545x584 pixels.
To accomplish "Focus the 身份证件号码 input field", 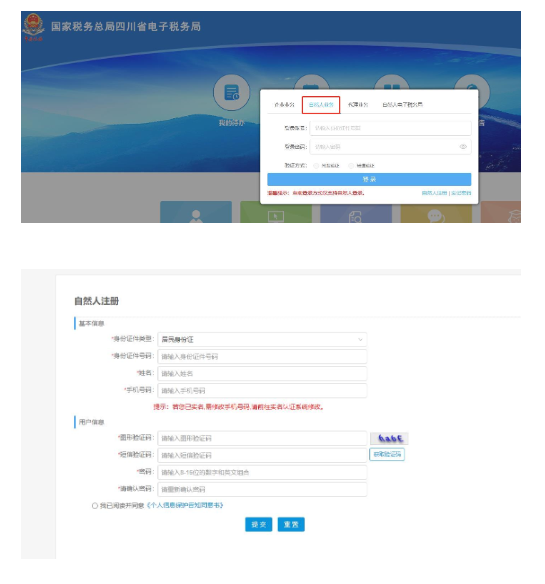I will [262, 356].
